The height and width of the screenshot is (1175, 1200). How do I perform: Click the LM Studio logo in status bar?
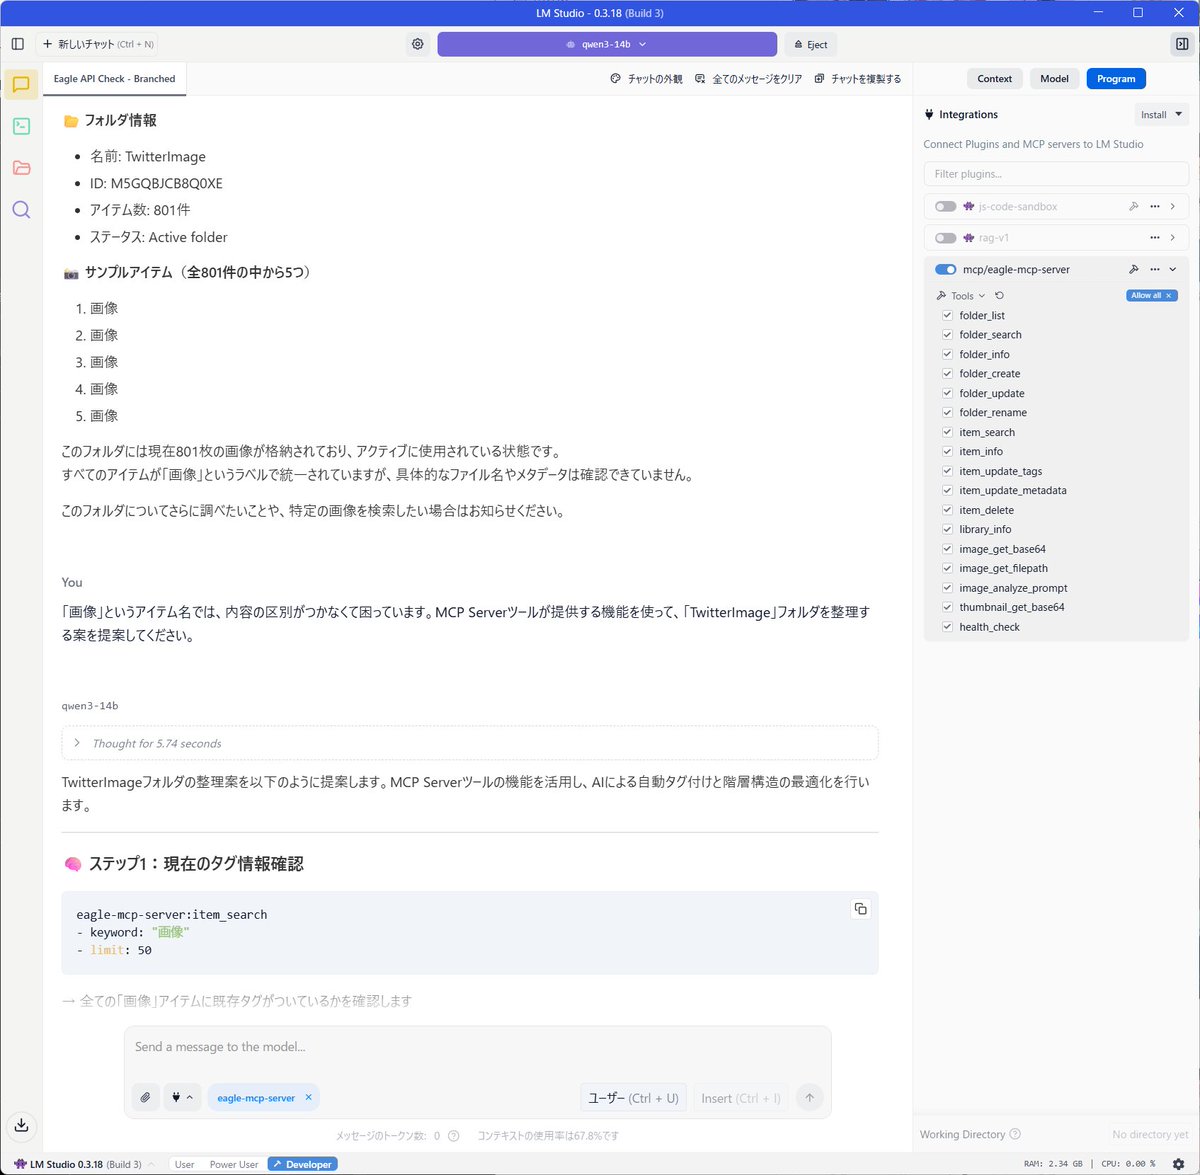click(20, 1164)
